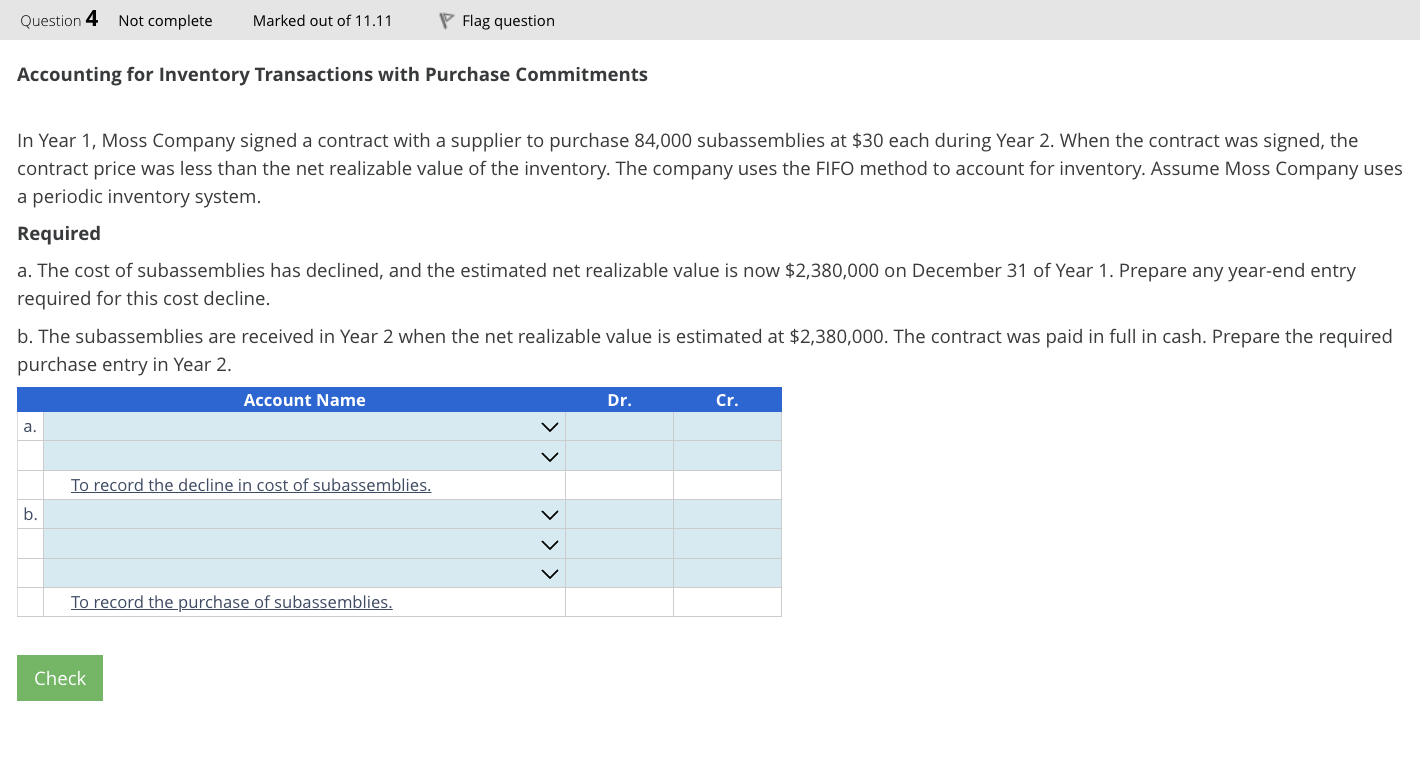Open the first account name dropdown in row b
Screen dimensions: 1420x764
coord(548,514)
